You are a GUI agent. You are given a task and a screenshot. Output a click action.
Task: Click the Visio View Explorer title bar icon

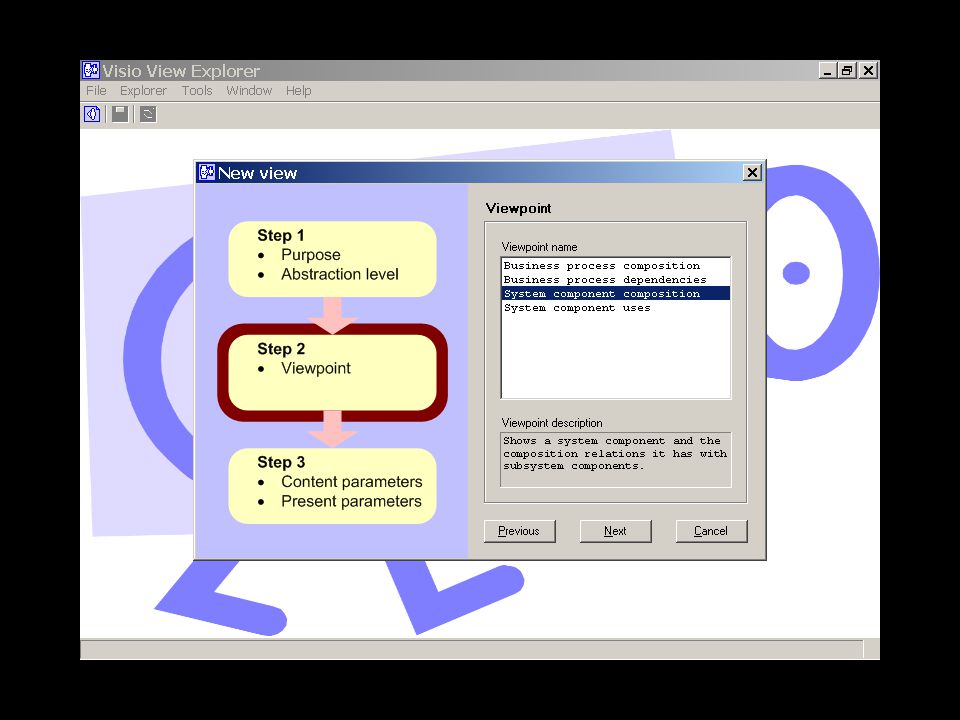(x=91, y=70)
